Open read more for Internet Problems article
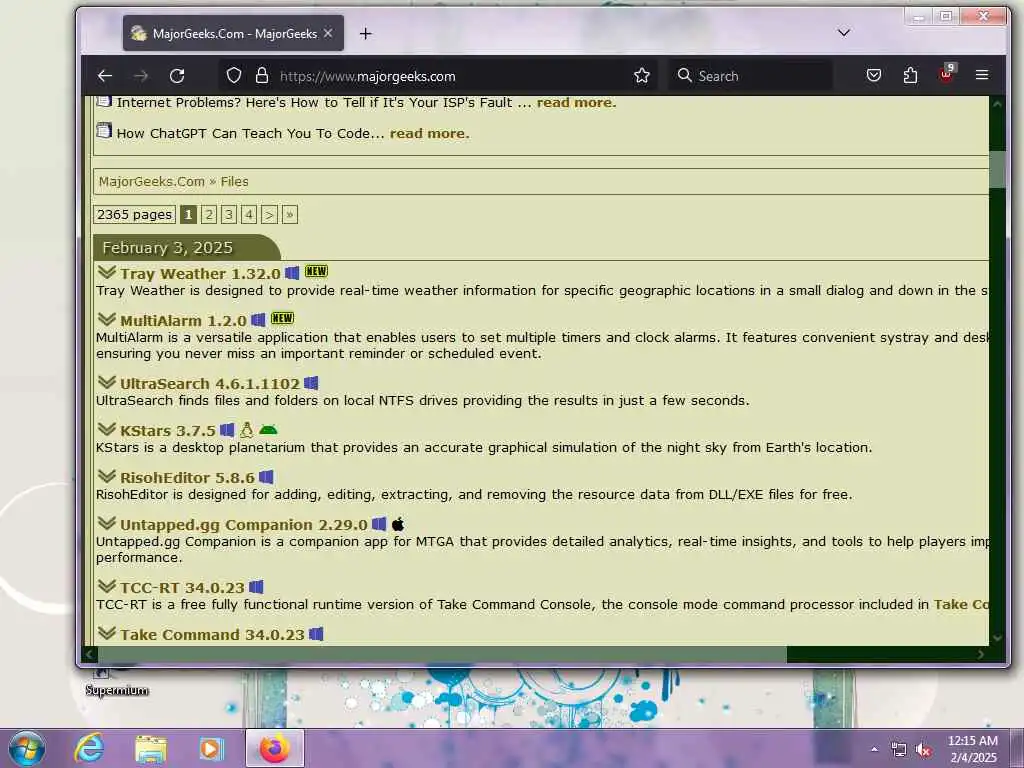 (576, 103)
